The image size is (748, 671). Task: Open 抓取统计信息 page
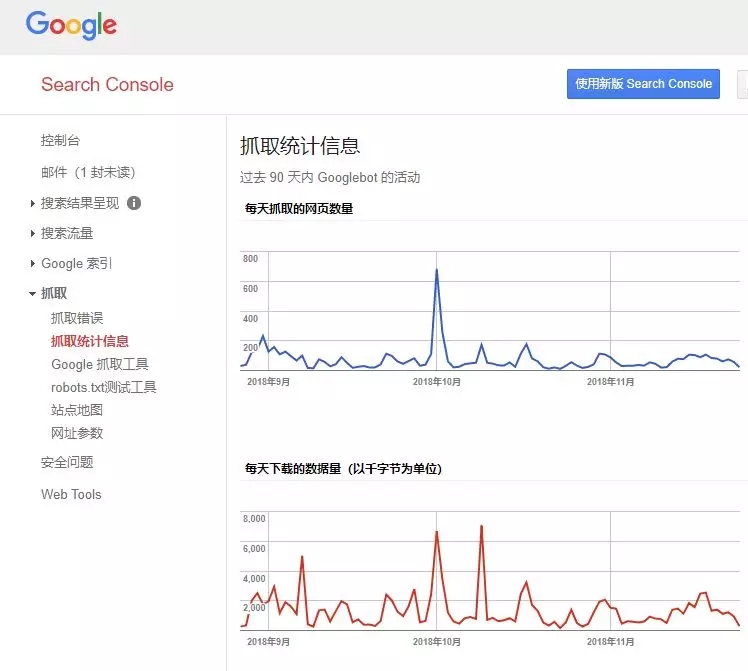(x=90, y=341)
